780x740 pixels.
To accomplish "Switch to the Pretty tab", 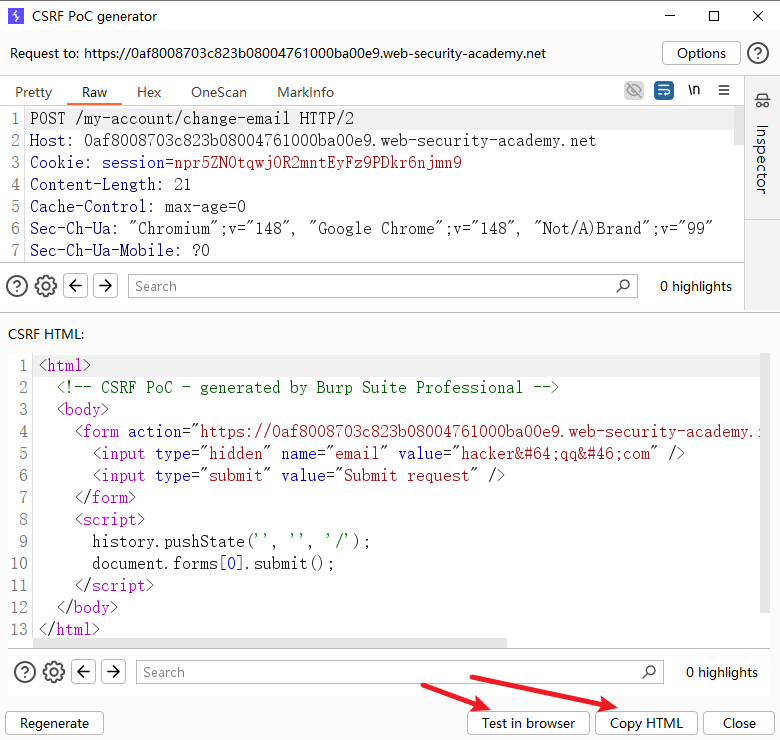I will pos(33,92).
